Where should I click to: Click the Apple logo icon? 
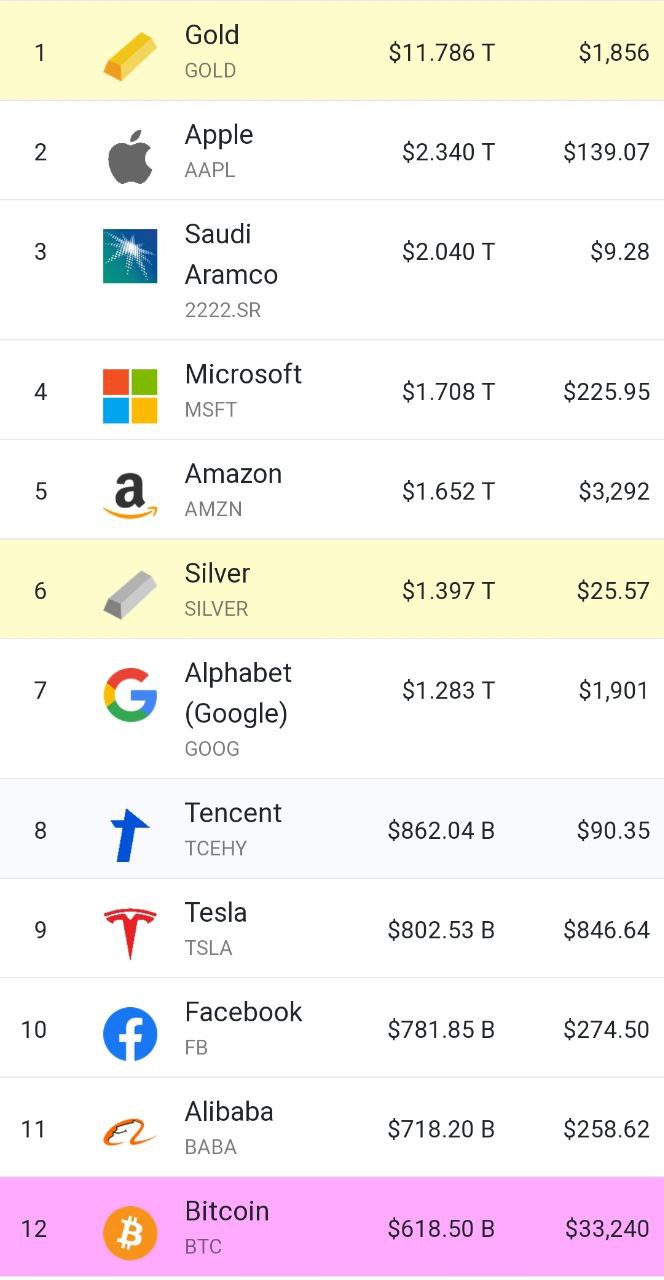(130, 156)
